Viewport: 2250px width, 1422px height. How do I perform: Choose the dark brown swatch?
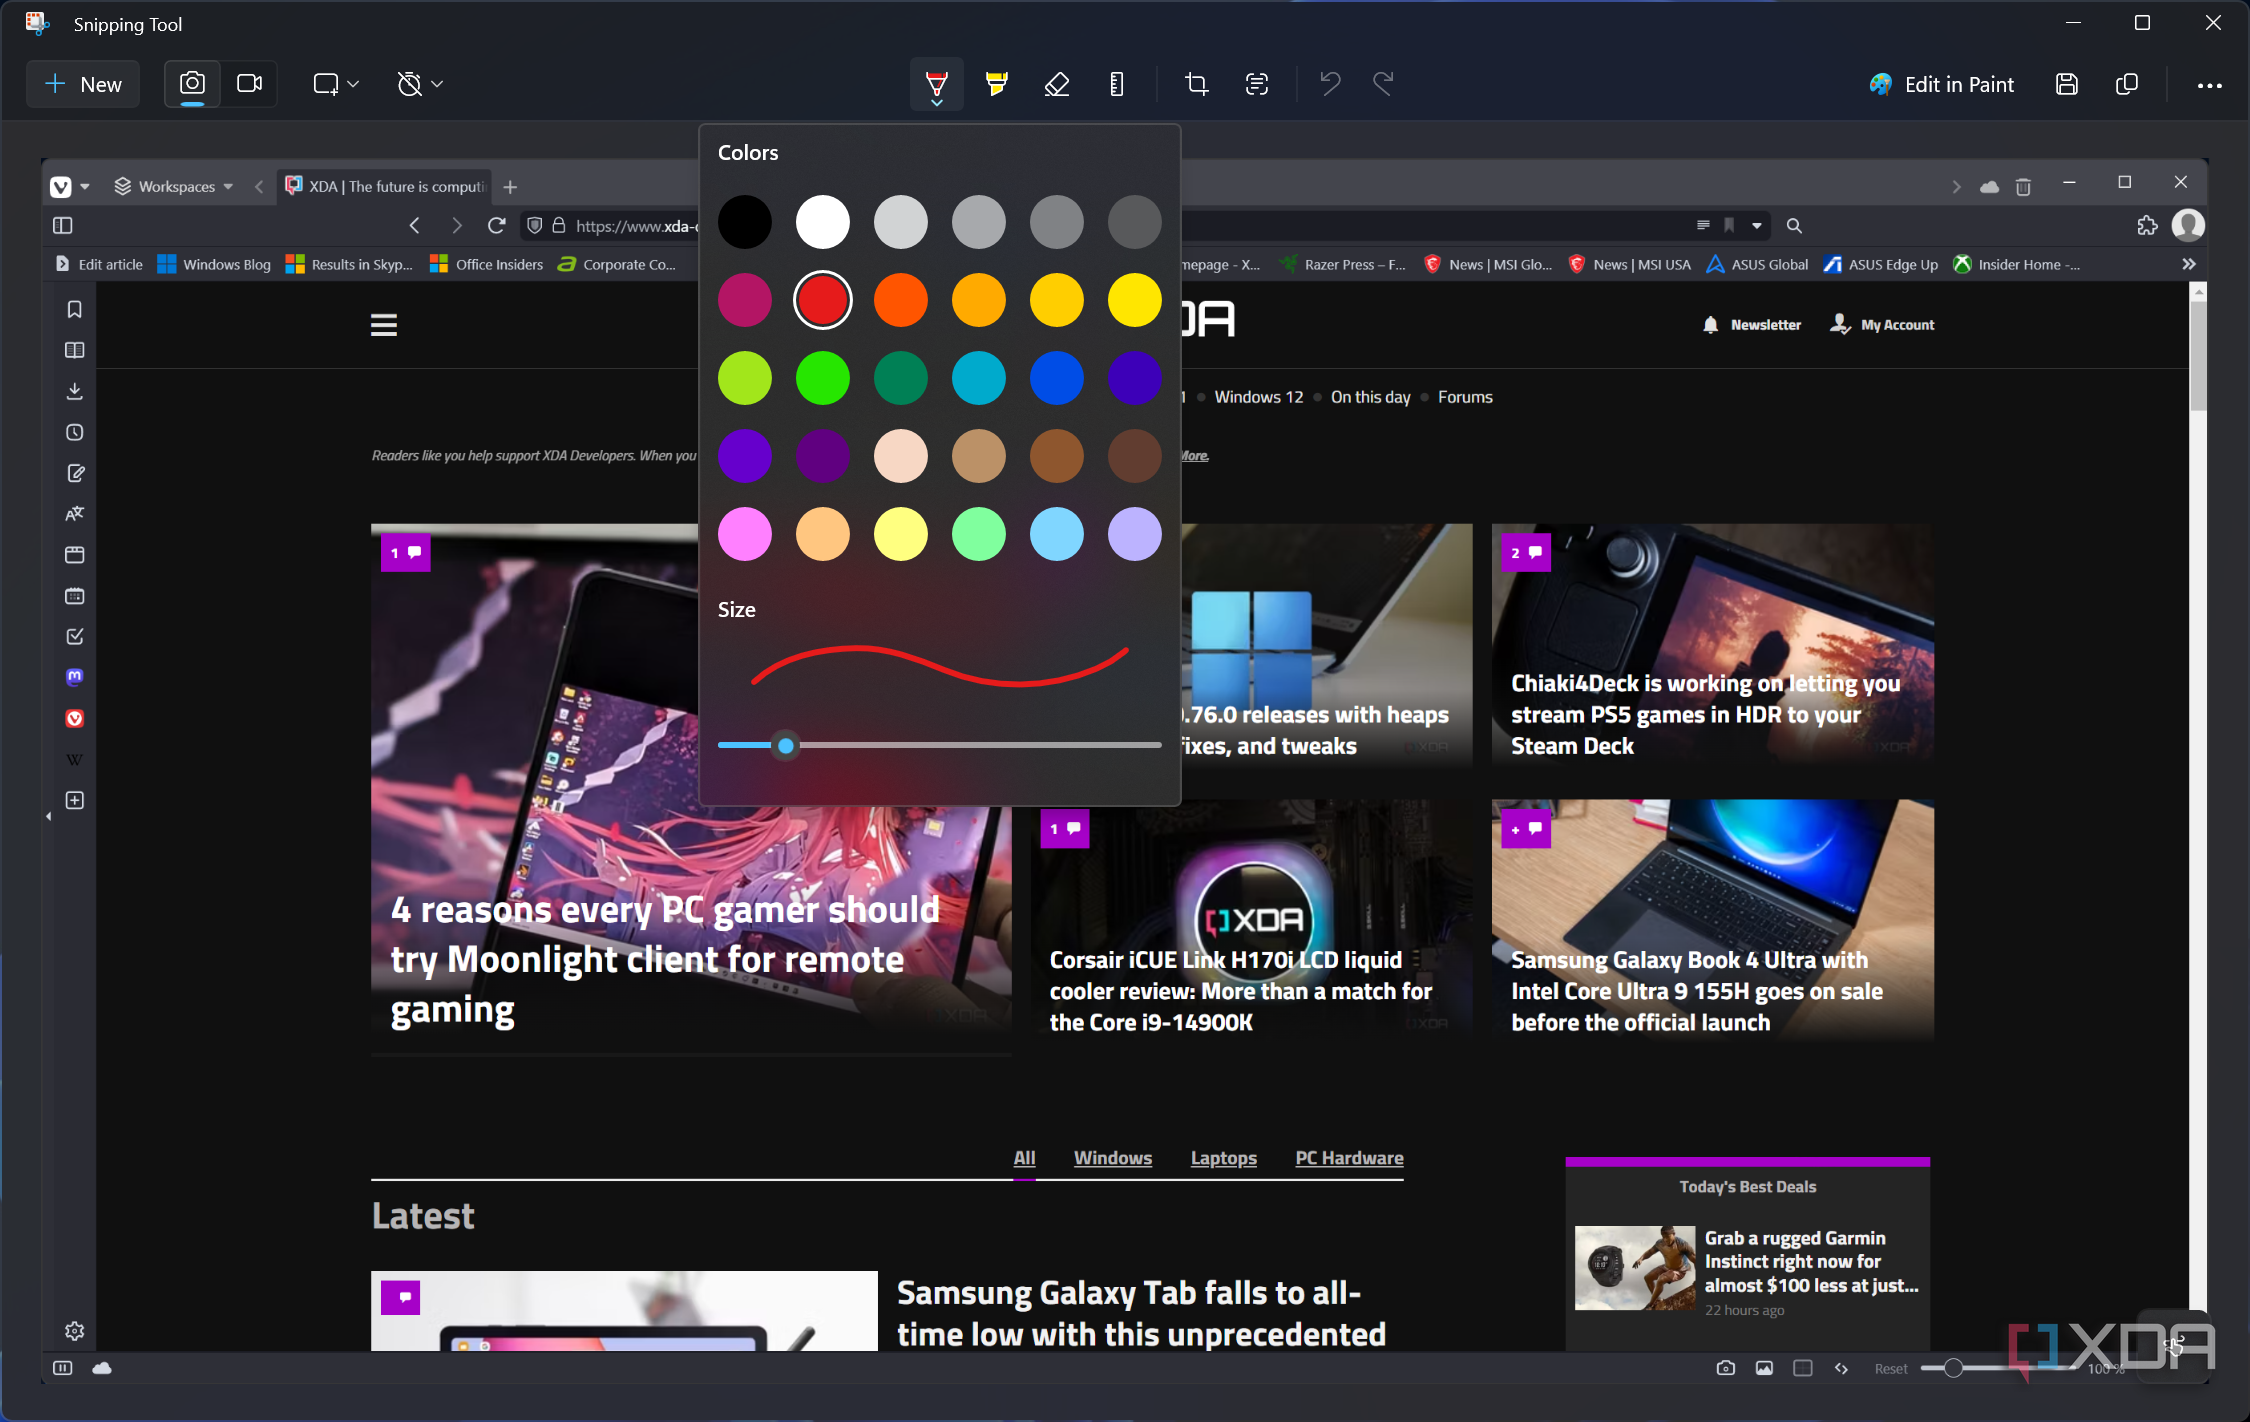tap(1134, 456)
